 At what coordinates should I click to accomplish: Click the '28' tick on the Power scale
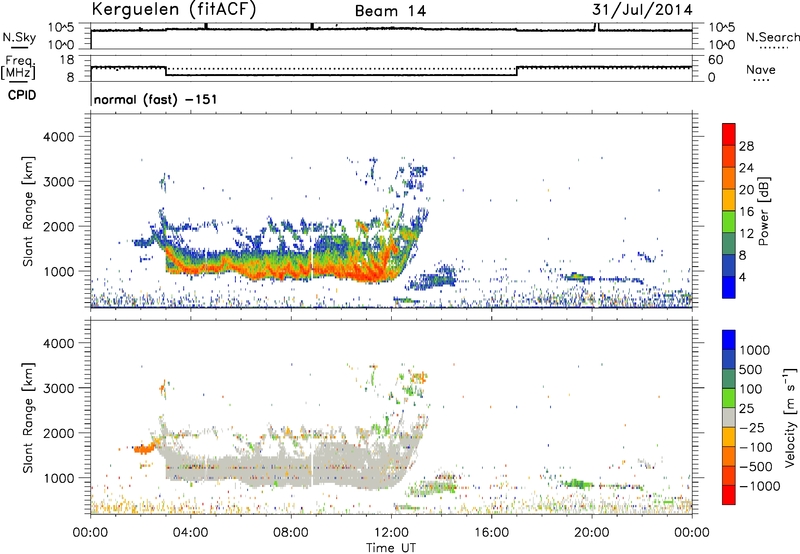click(x=746, y=146)
